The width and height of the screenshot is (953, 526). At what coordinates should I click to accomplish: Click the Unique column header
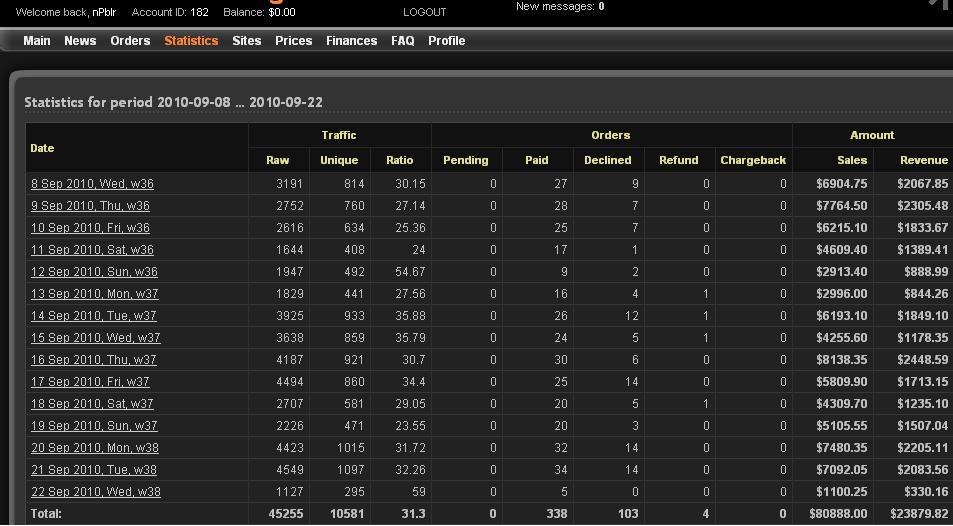[339, 160]
